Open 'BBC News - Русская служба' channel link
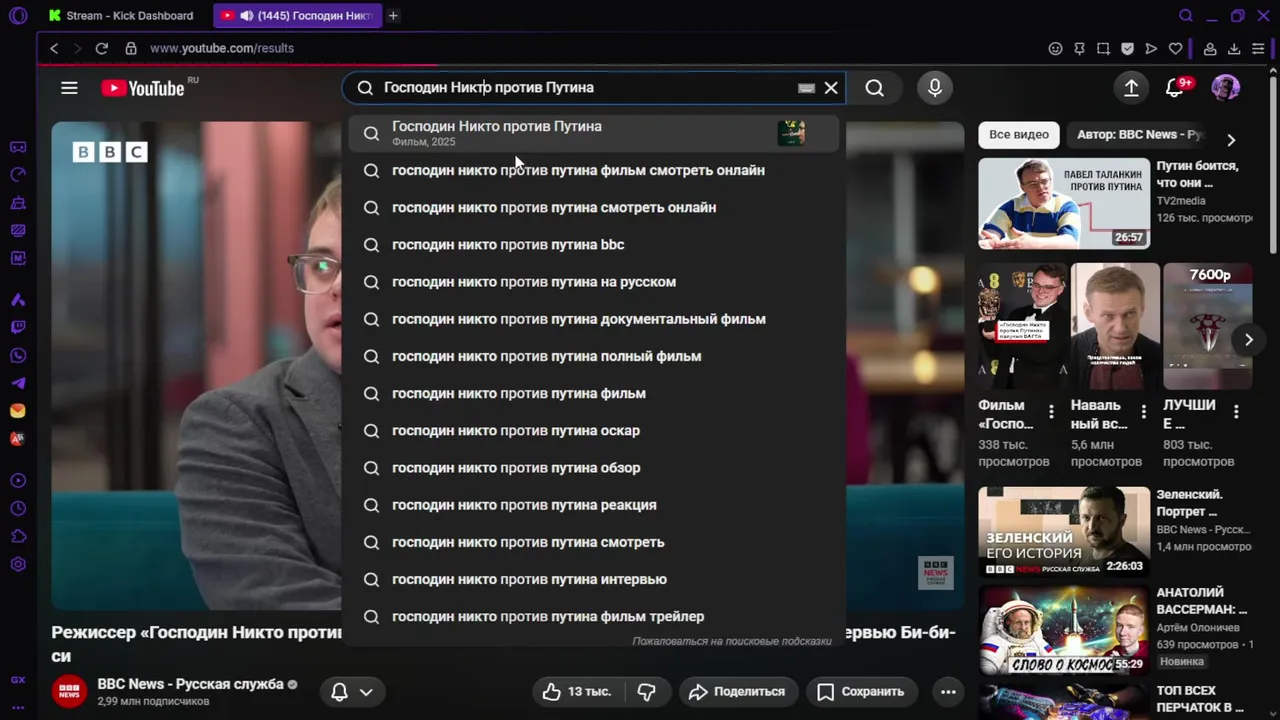1280x720 pixels. pos(190,684)
